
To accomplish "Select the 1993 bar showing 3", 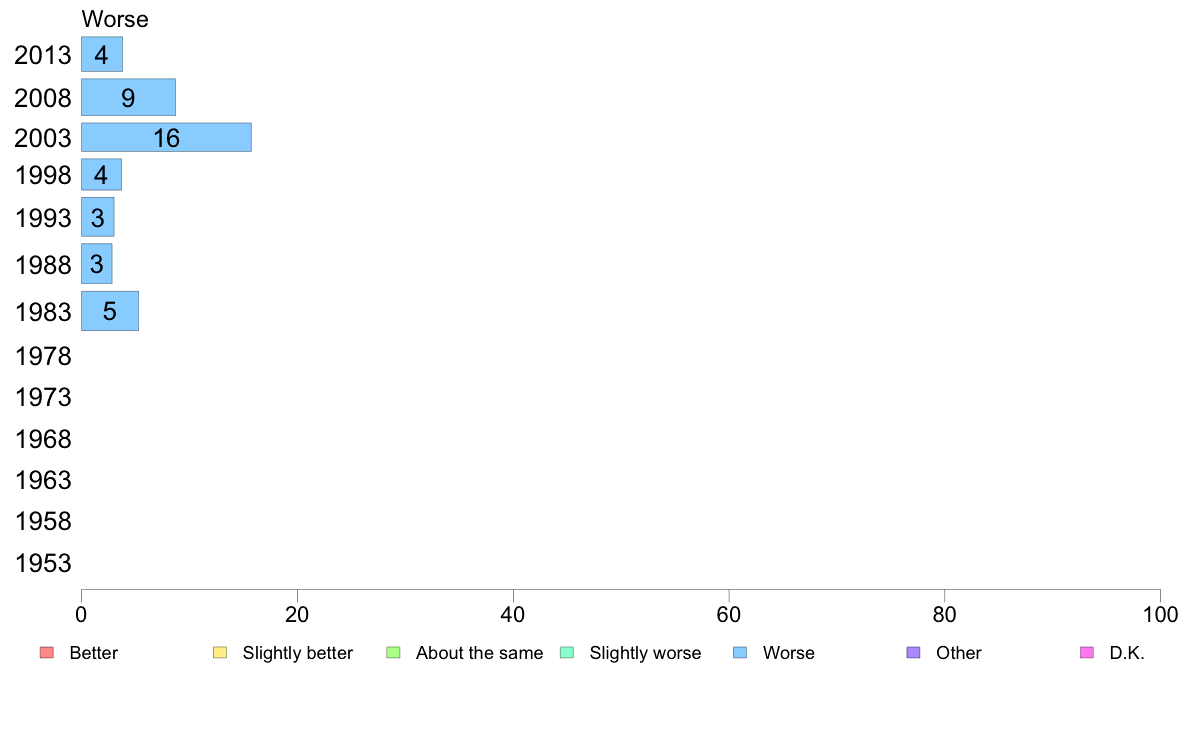I will (98, 218).
